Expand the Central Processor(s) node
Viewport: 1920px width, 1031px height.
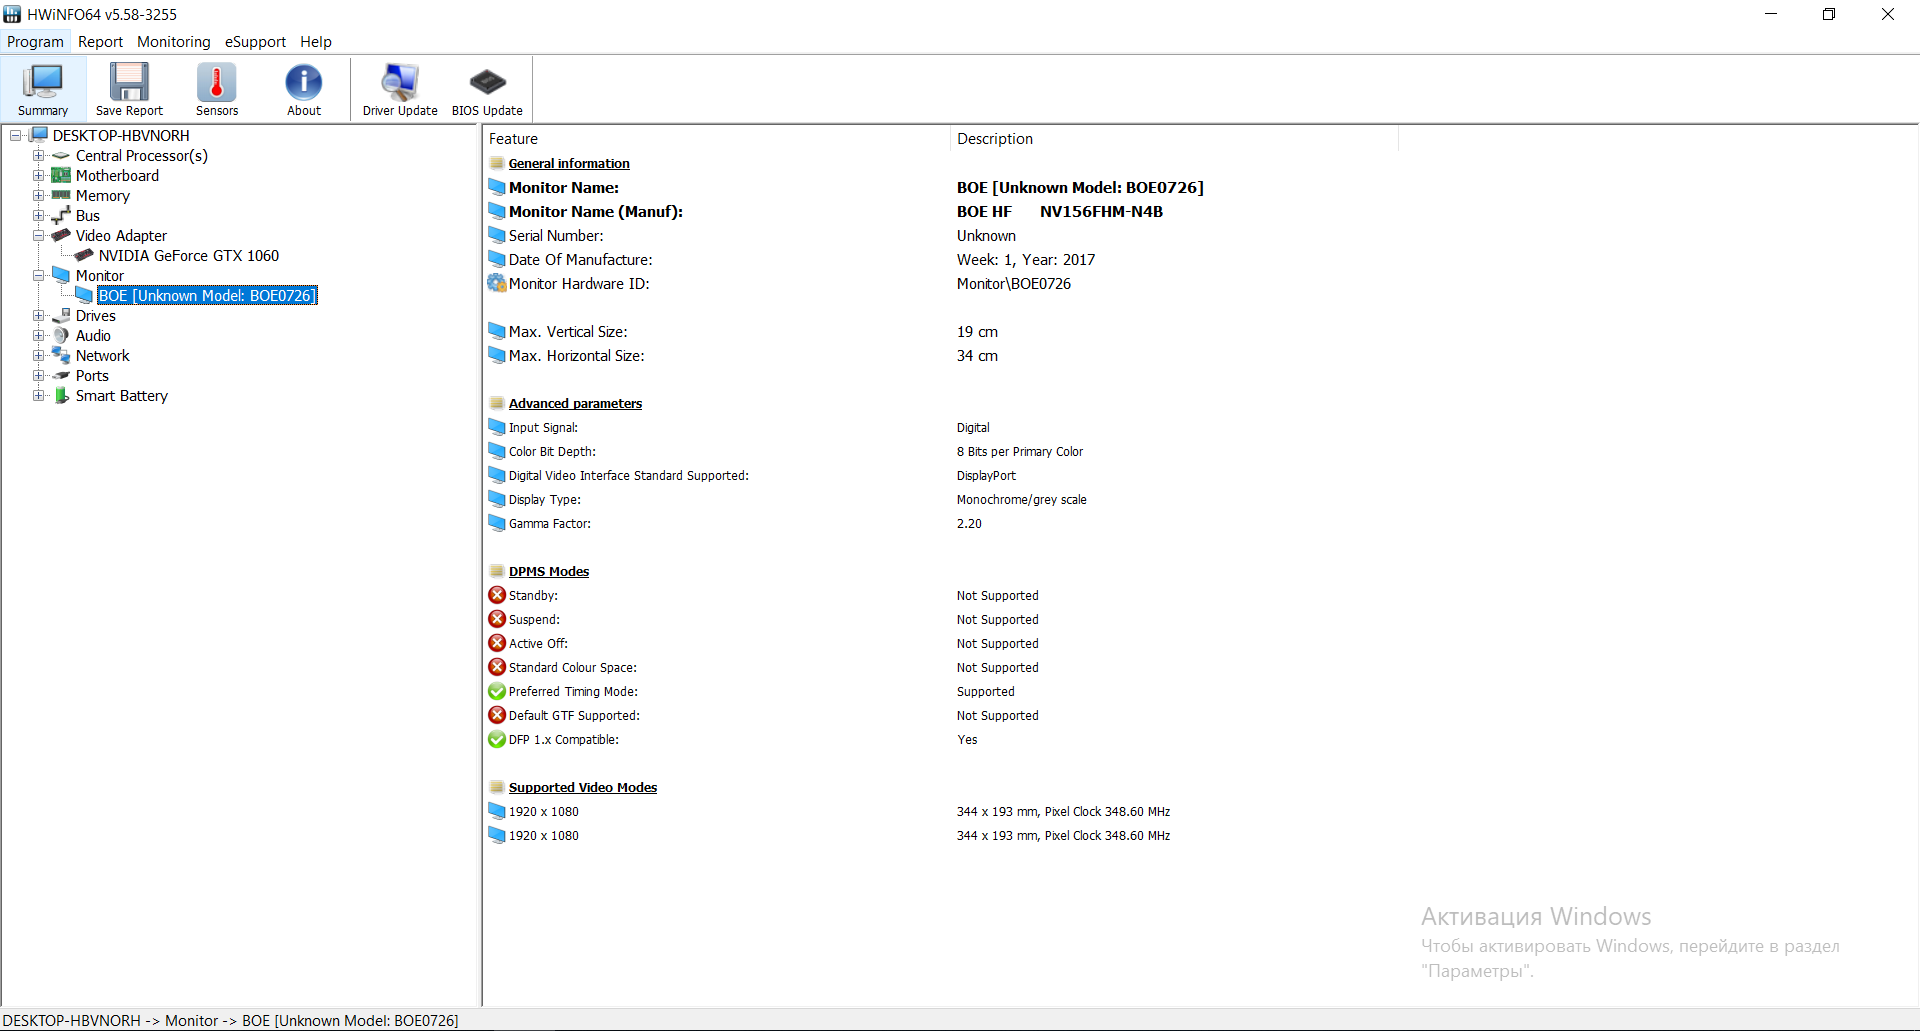click(38, 156)
